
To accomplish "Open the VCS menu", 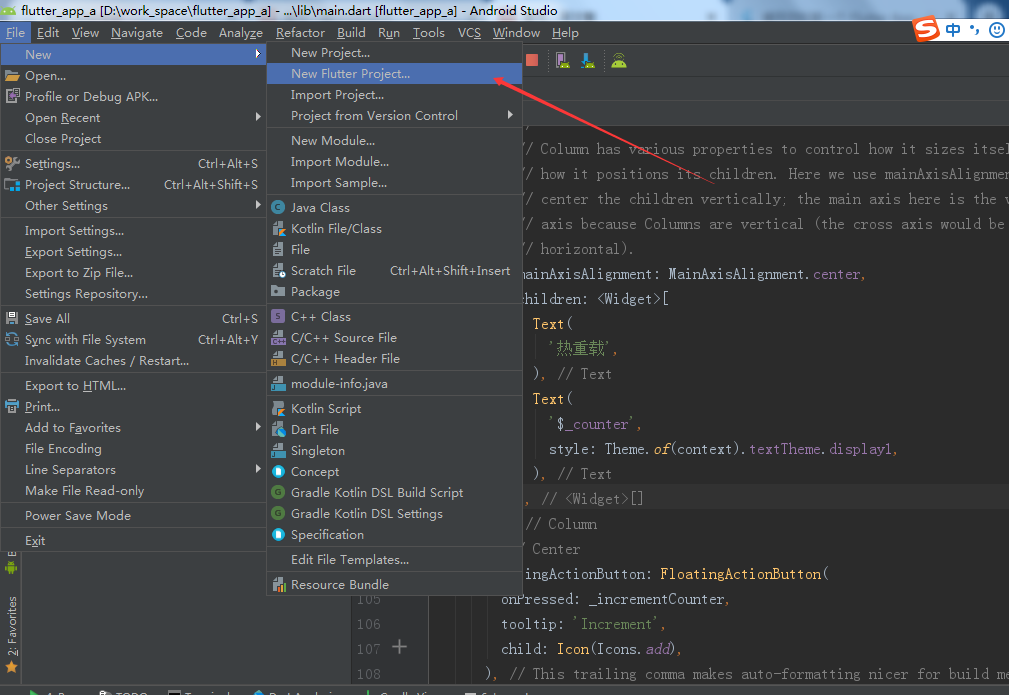I will click(x=469, y=33).
